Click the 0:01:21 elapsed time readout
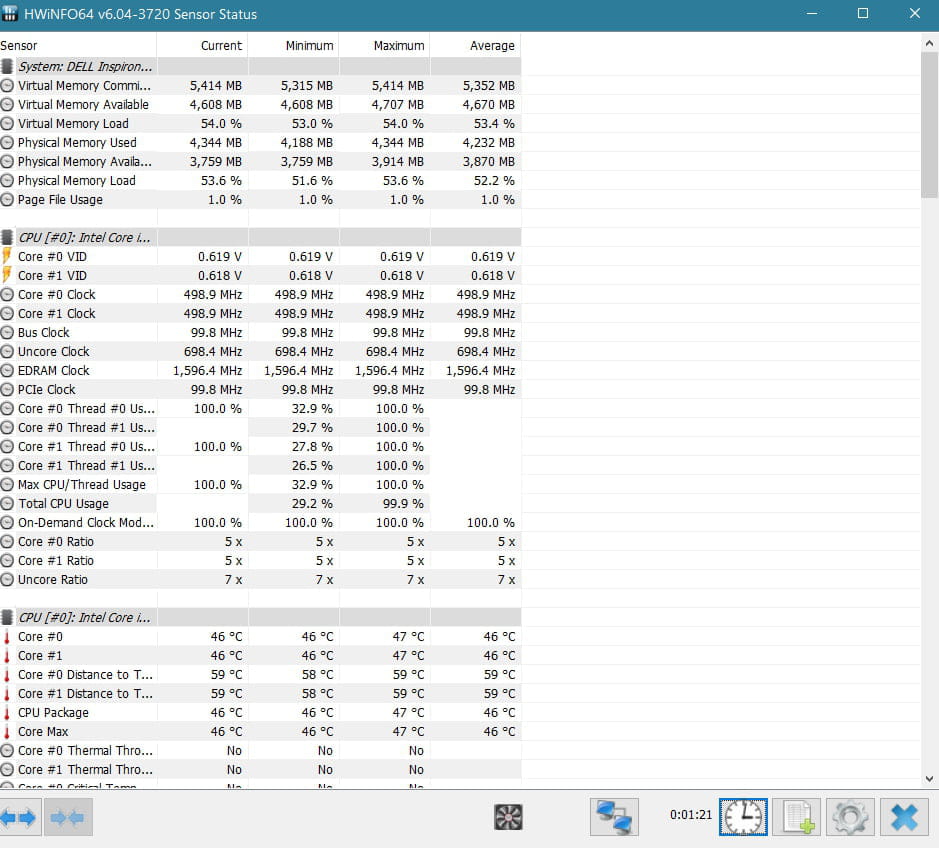 (691, 815)
